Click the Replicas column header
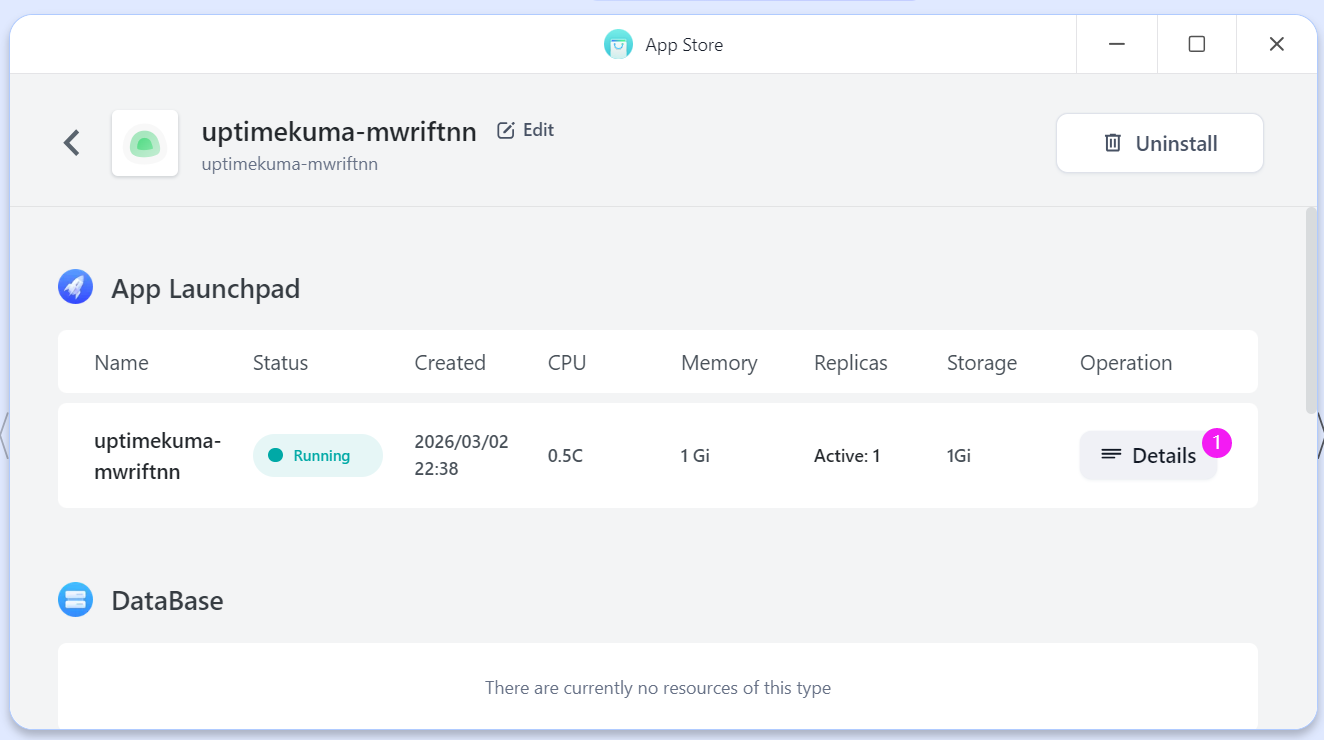The image size is (1324, 740). [x=850, y=363]
